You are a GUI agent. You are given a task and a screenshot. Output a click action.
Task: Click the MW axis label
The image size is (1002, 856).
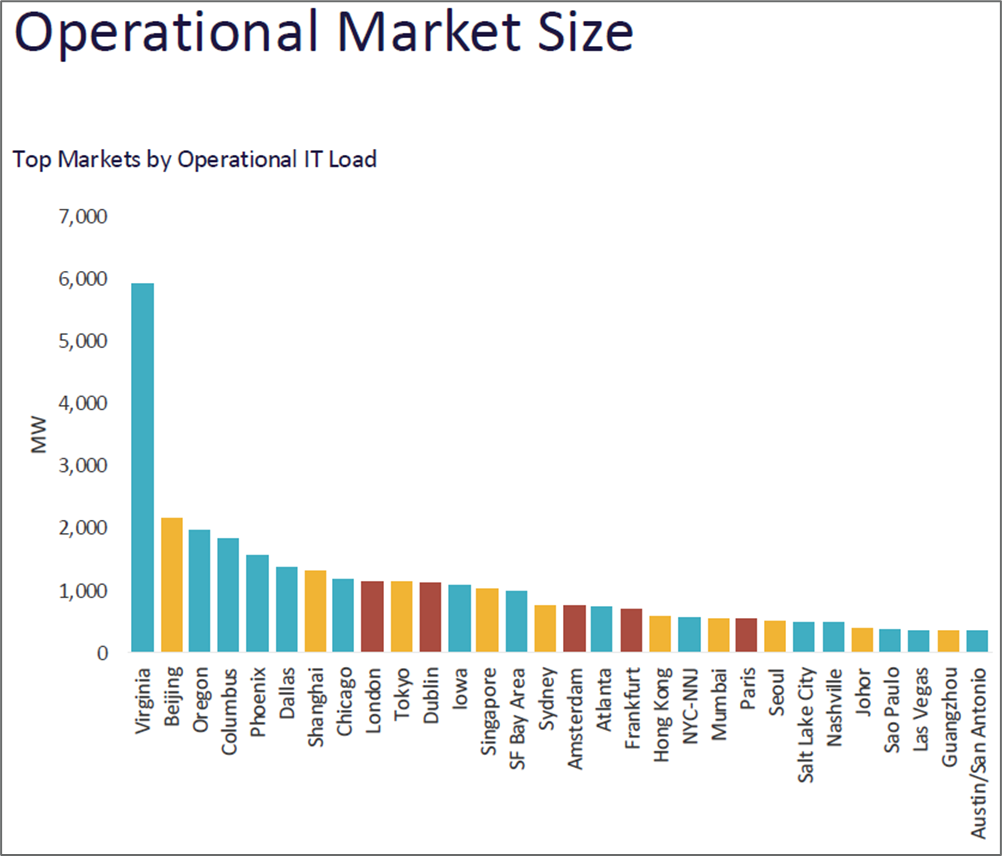[x=37, y=432]
